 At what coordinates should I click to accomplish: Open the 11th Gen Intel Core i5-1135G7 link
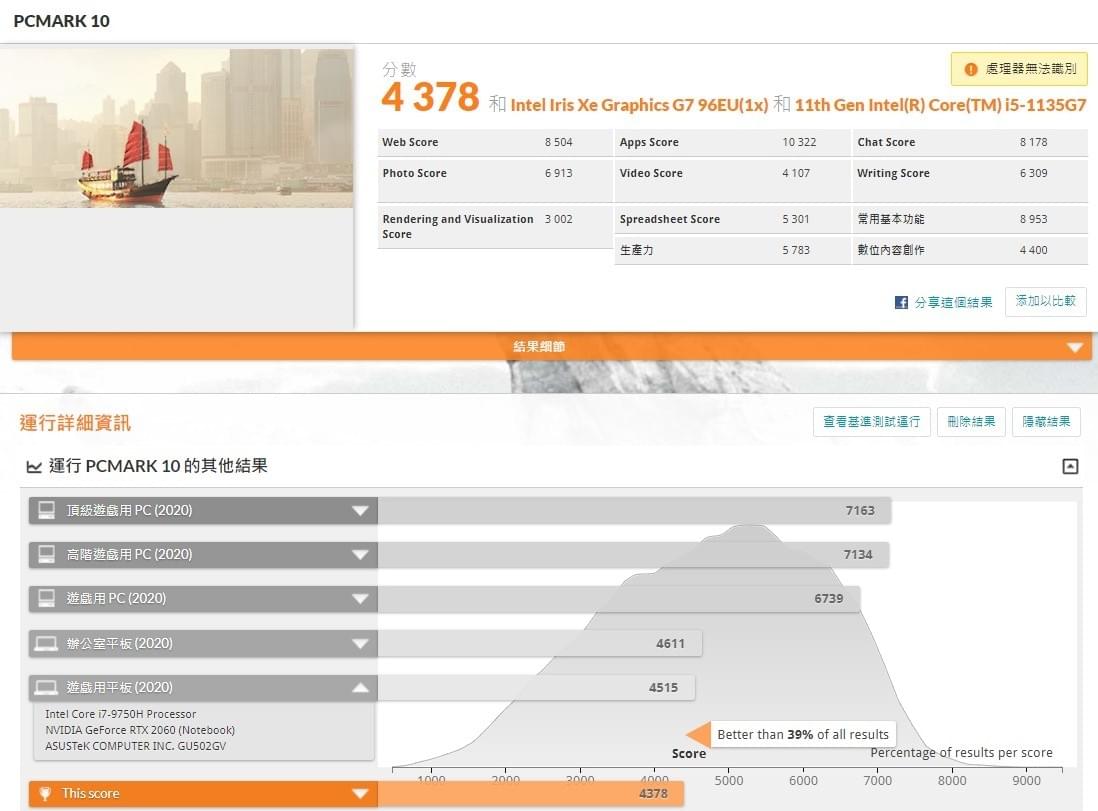(x=940, y=105)
